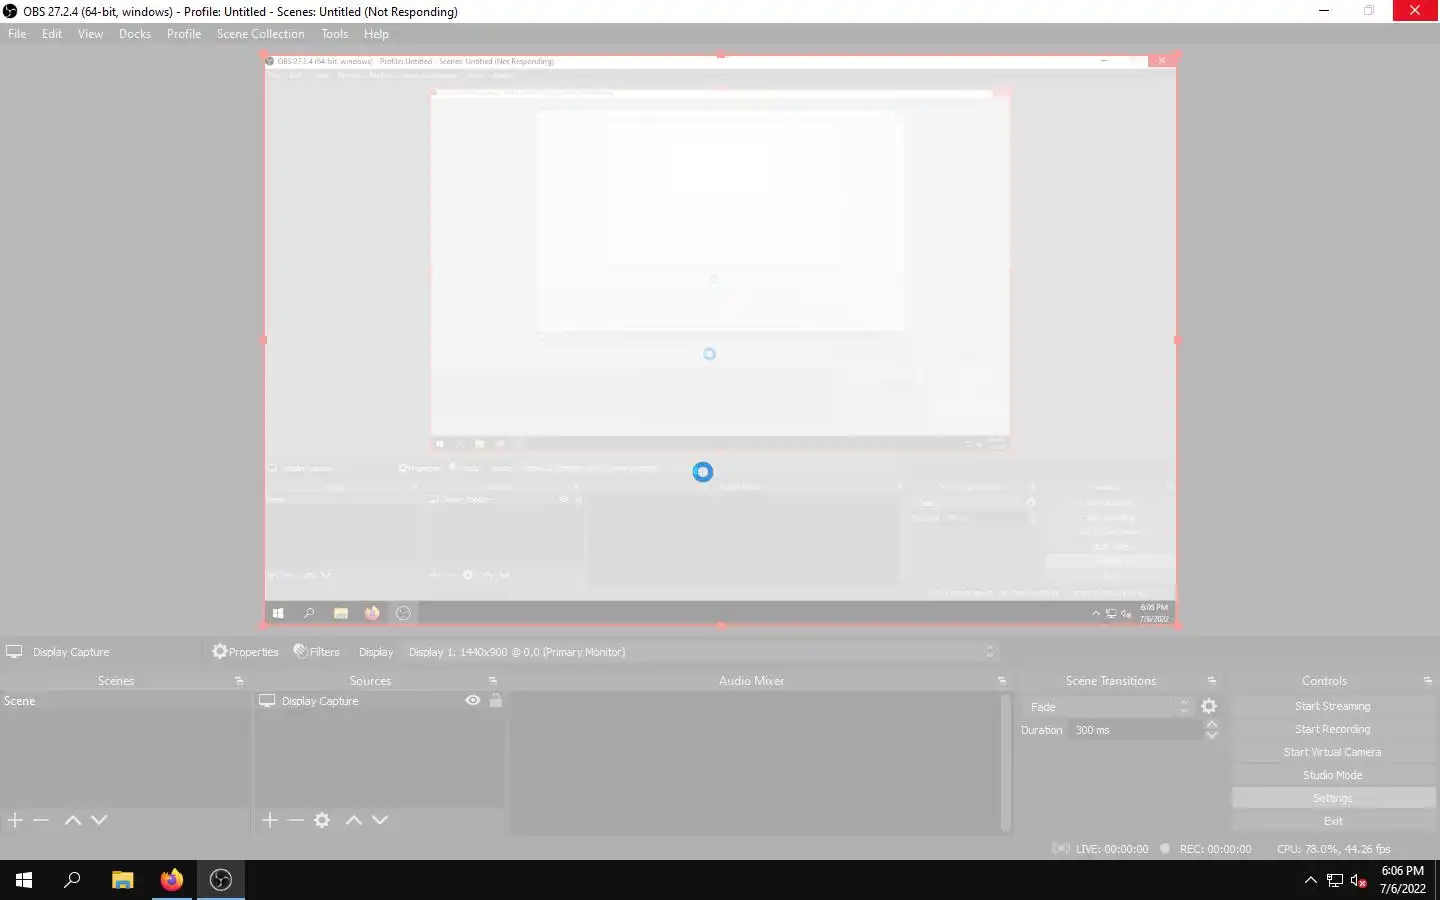Open the Tools menu
The height and width of the screenshot is (900, 1440).
335,34
